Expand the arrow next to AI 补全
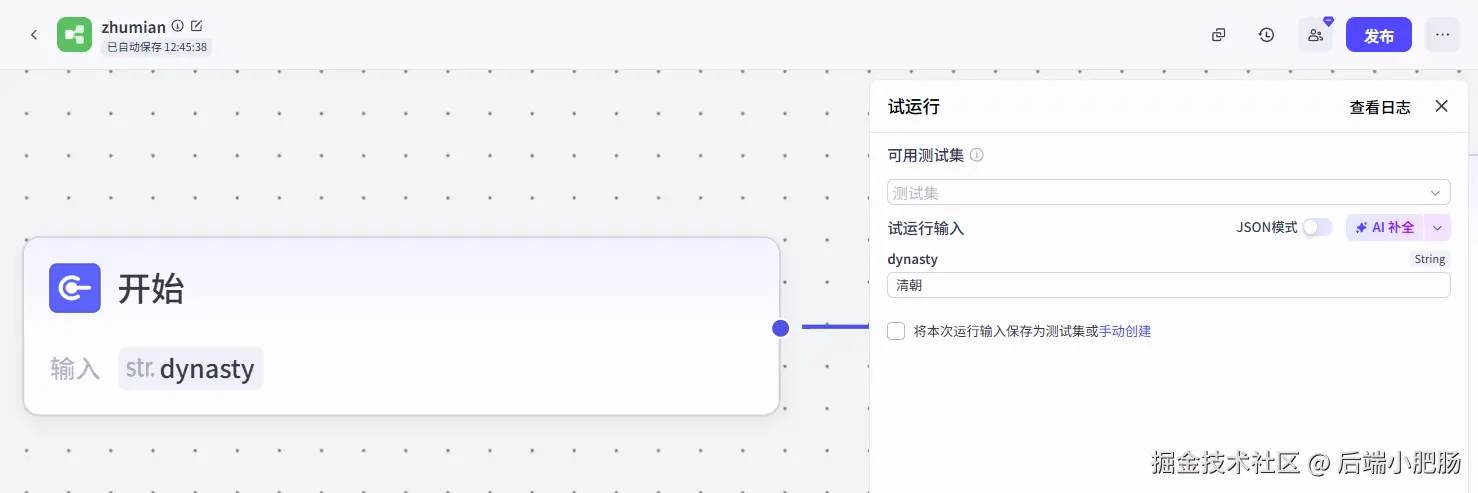Viewport: 1478px width, 493px height. pyautogui.click(x=1438, y=227)
